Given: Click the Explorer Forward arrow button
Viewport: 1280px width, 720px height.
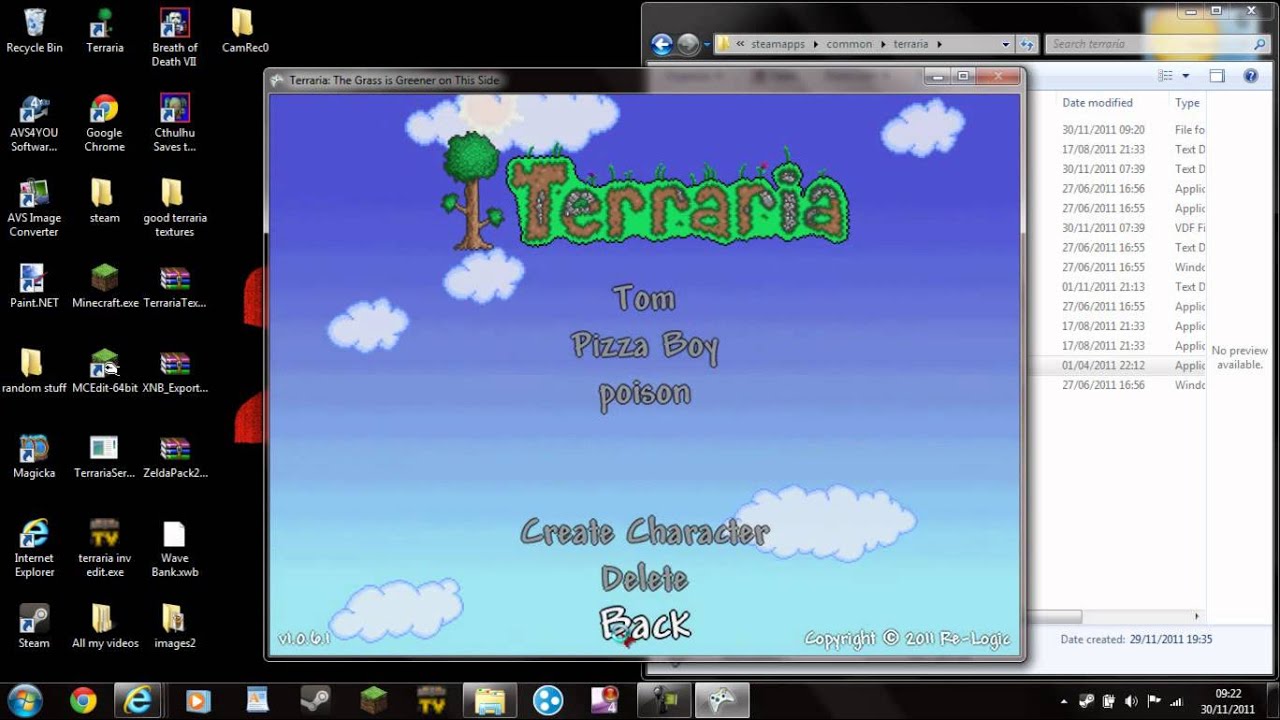Looking at the screenshot, I should tap(688, 44).
